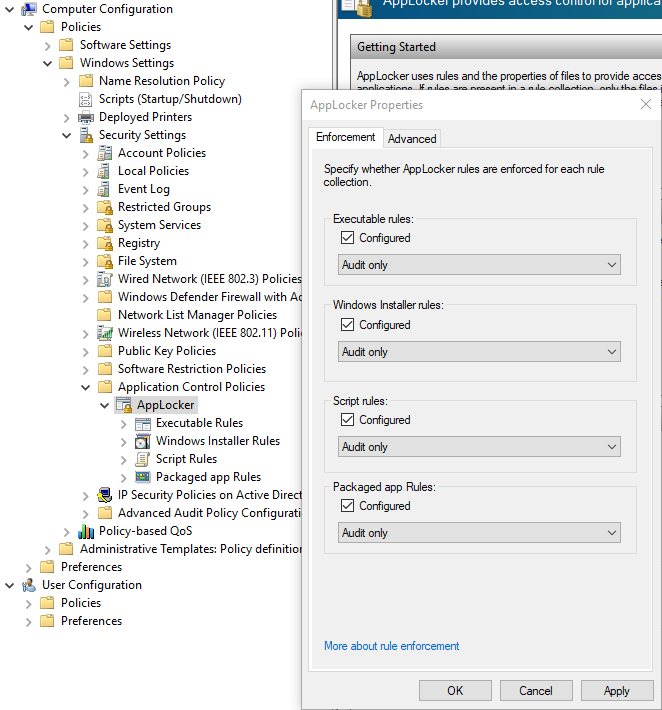This screenshot has width=662, height=710.
Task: Select Windows Defender Firewall tree item
Action: point(210,297)
